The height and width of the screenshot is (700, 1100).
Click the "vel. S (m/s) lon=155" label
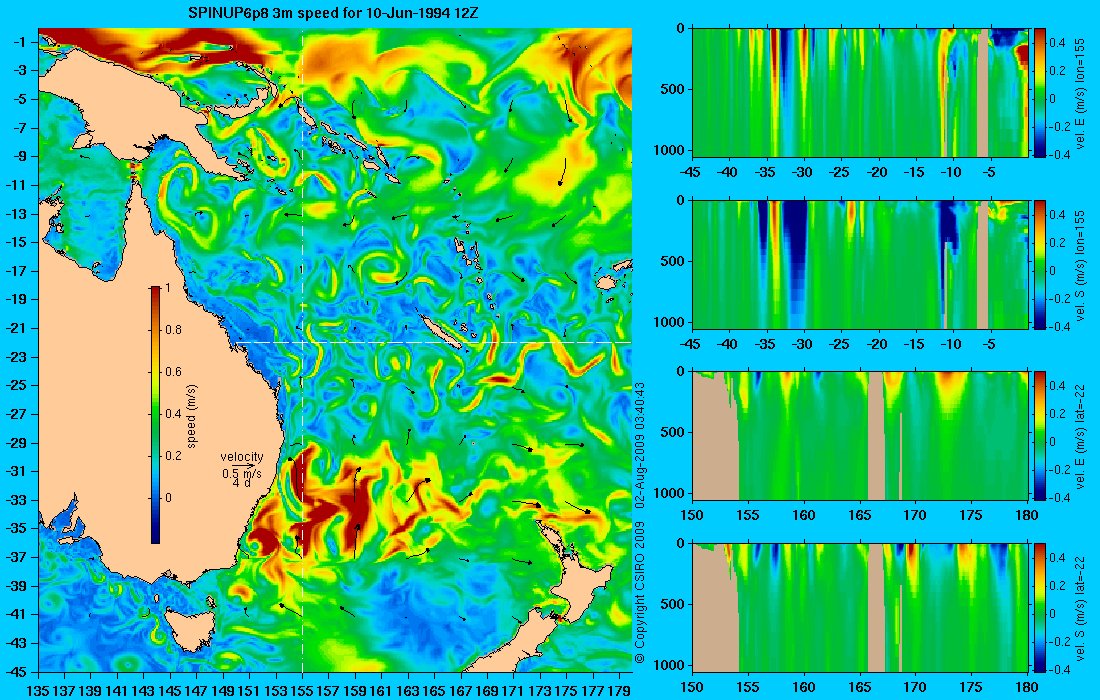[x=1082, y=266]
